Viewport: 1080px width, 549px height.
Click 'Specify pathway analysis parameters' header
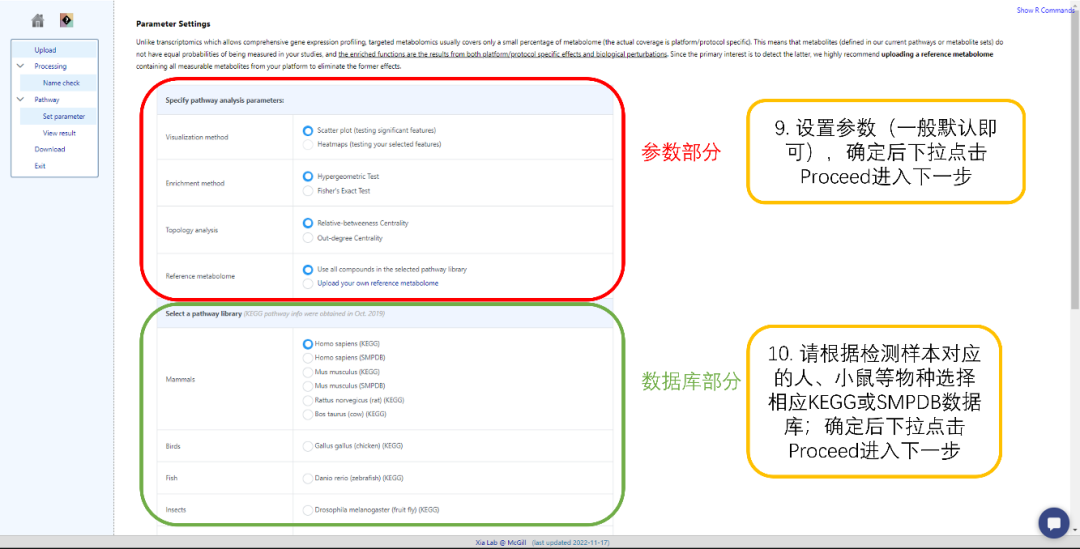(x=225, y=101)
